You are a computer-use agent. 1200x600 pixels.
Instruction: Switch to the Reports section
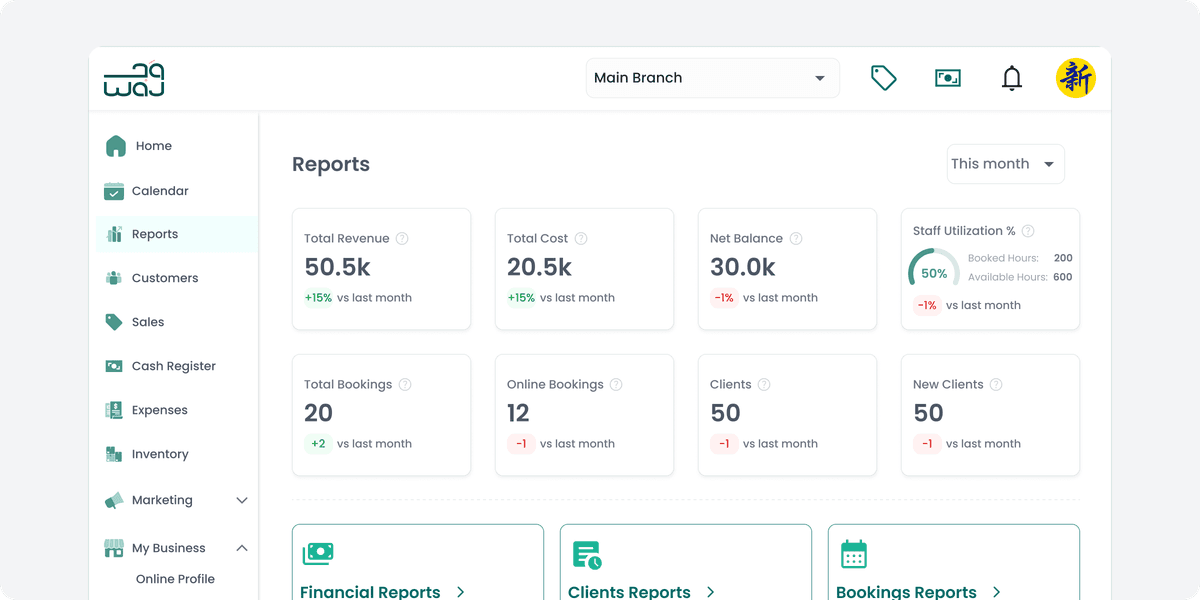pyautogui.click(x=155, y=233)
